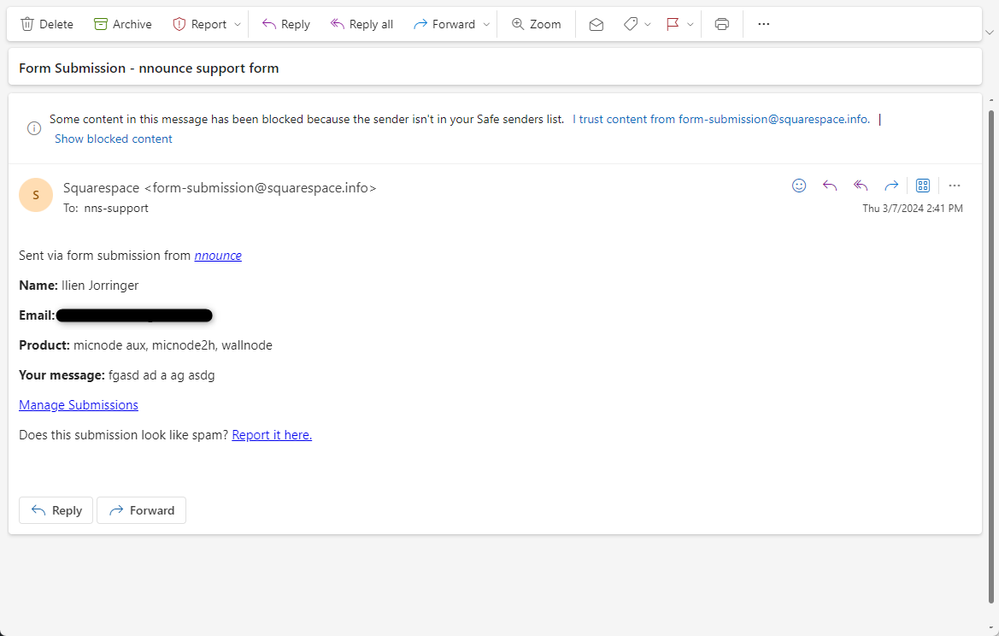This screenshot has width=999, height=636.
Task: Click timestamp Thu 3/7/2024 2:41 PM
Action: click(x=912, y=208)
